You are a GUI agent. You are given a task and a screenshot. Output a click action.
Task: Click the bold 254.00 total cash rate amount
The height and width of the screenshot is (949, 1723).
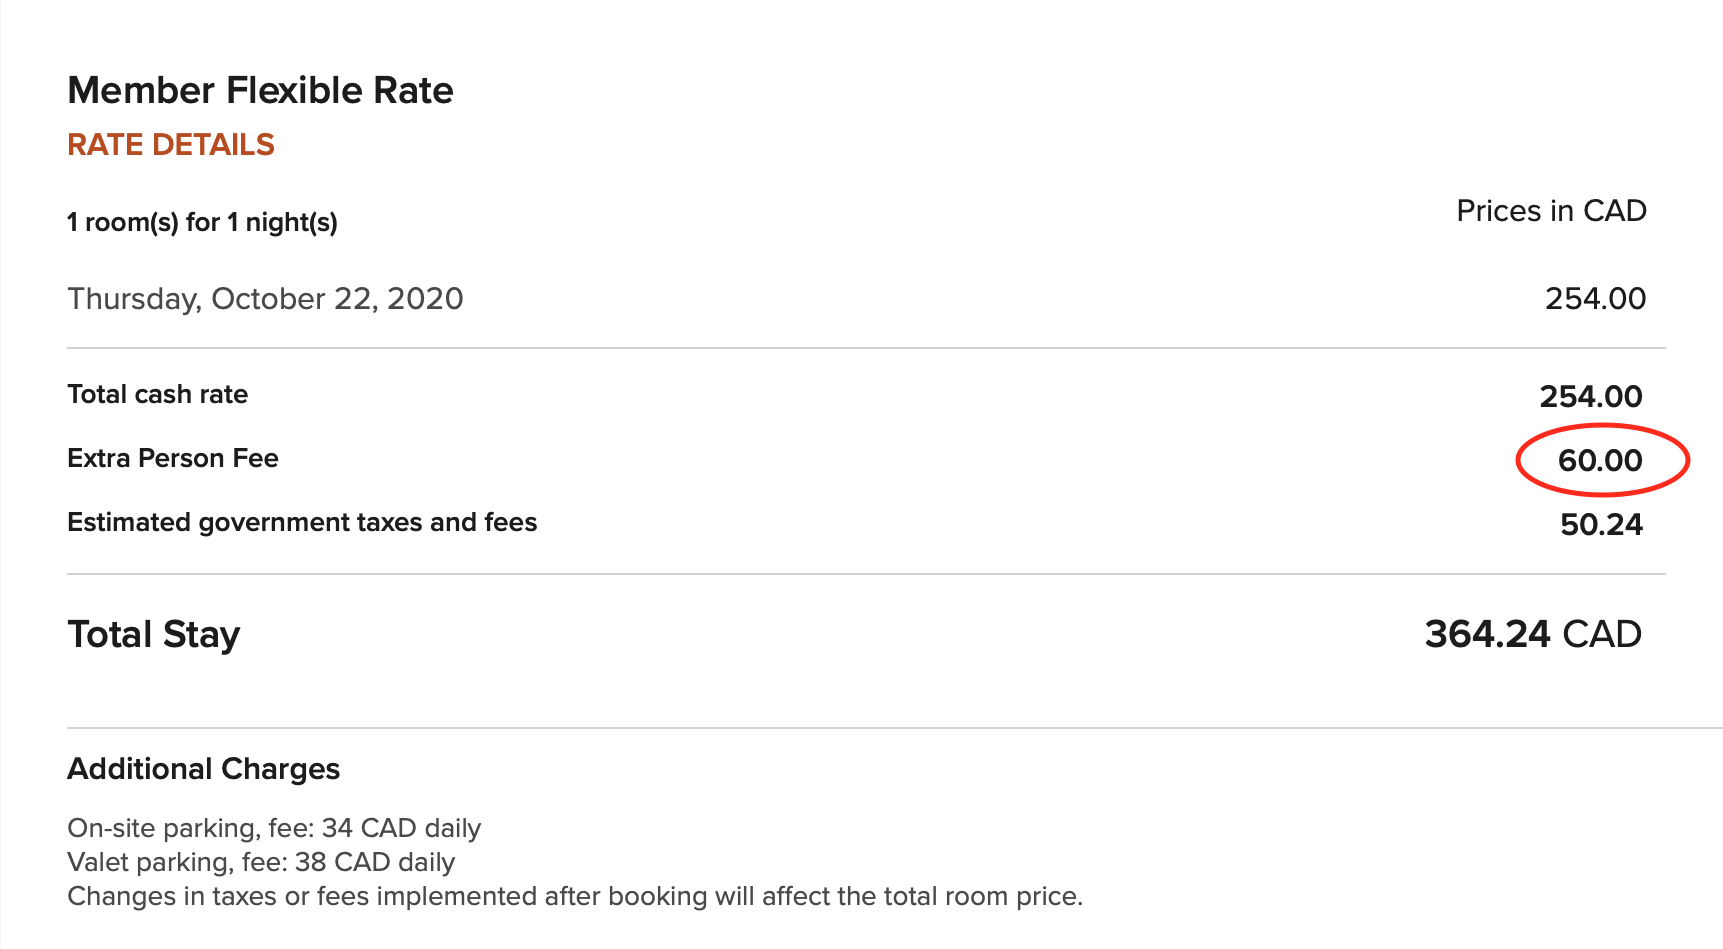click(x=1590, y=396)
